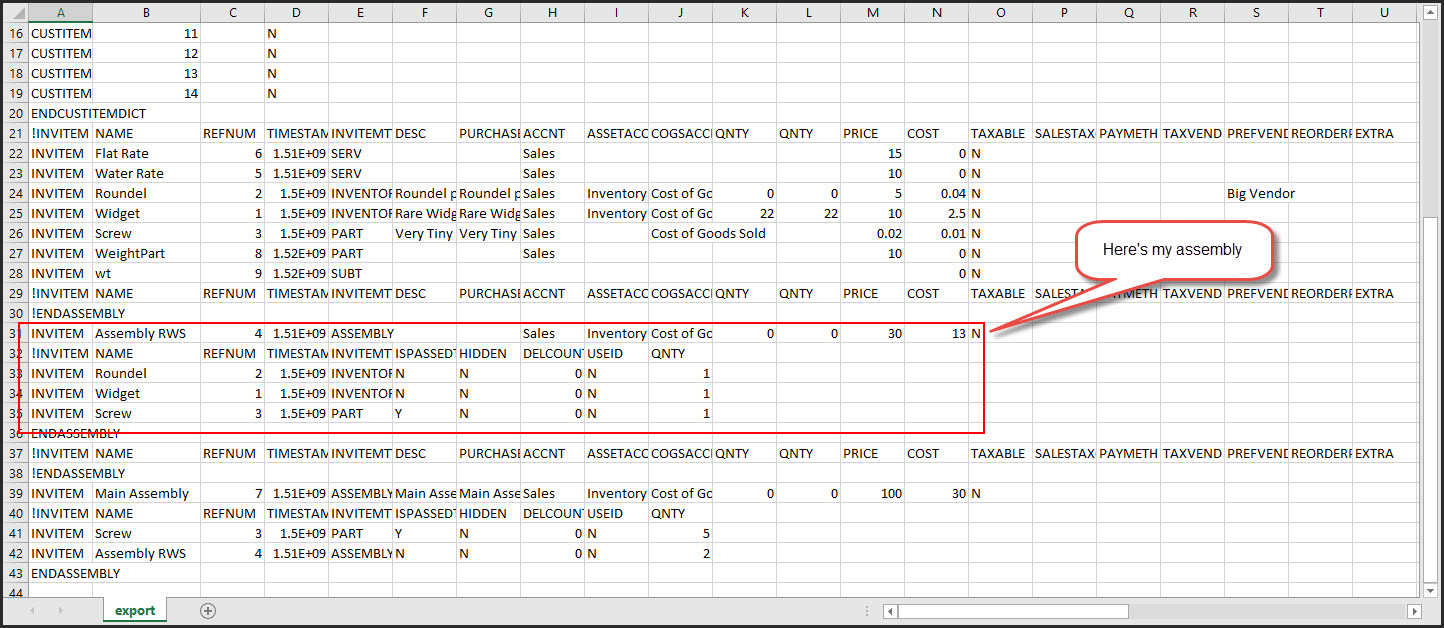Click the PREFVEND header cell in row 29
1444x628 pixels.
(x=1256, y=293)
